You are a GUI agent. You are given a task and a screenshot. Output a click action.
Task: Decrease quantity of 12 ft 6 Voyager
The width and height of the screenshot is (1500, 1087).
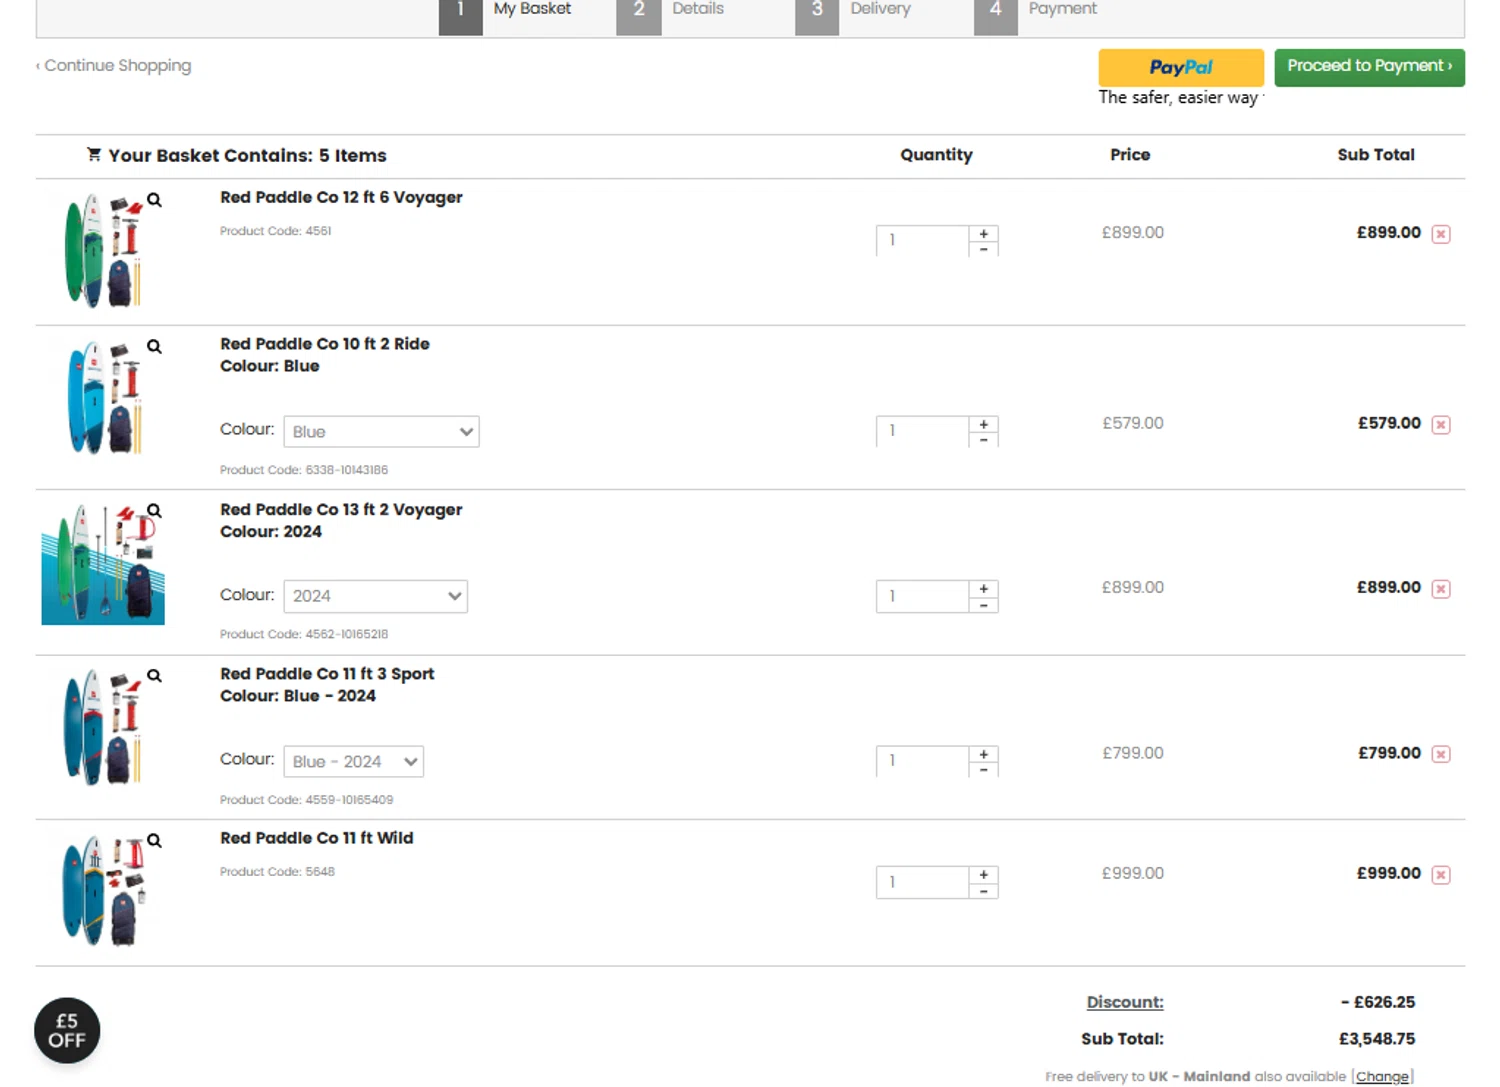(984, 249)
